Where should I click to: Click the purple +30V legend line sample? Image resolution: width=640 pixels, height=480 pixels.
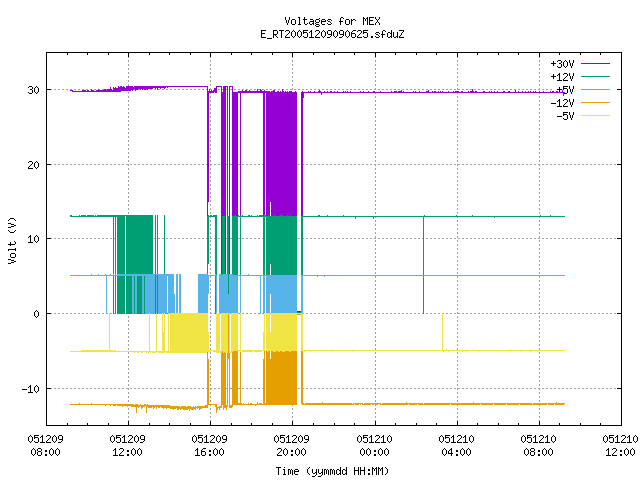(x=595, y=64)
